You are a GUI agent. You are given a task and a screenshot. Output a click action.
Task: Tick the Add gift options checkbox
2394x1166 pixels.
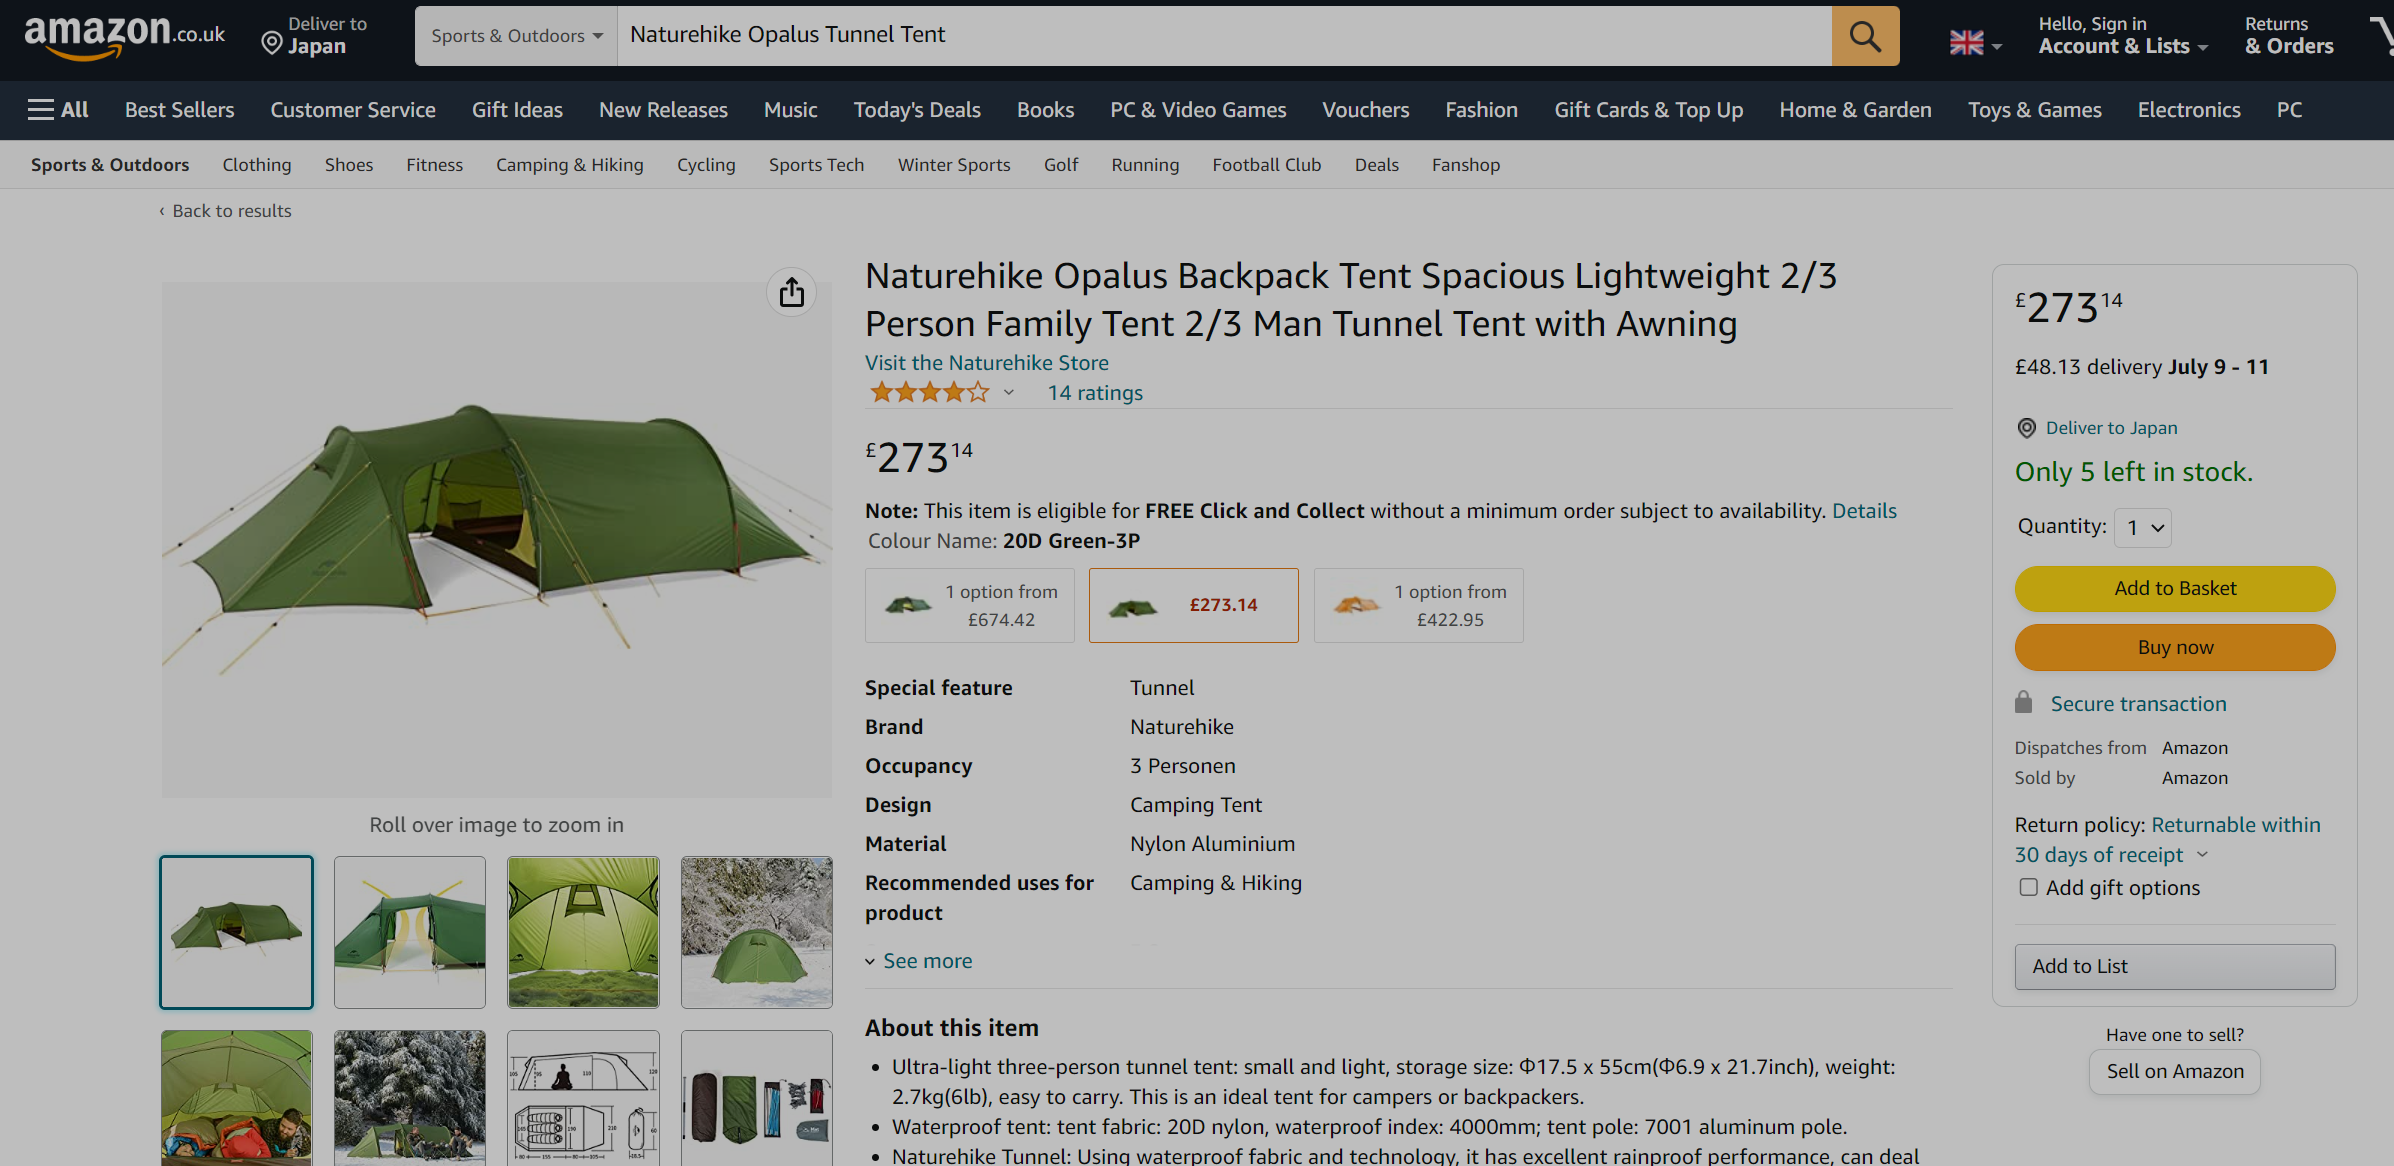click(x=2028, y=887)
